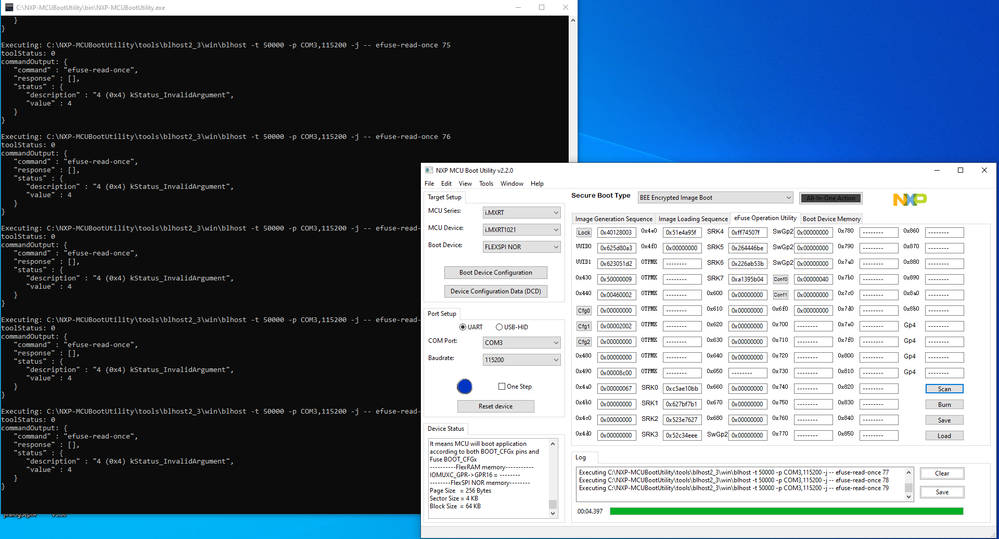
Task: Click the Conf0 value field 0x00000040
Action: 813,279
